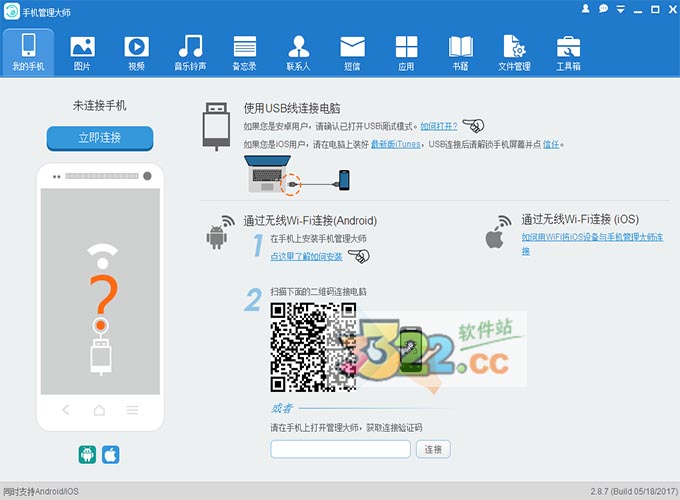Select the Apple device icon below phone
The image size is (680, 500).
tap(111, 454)
